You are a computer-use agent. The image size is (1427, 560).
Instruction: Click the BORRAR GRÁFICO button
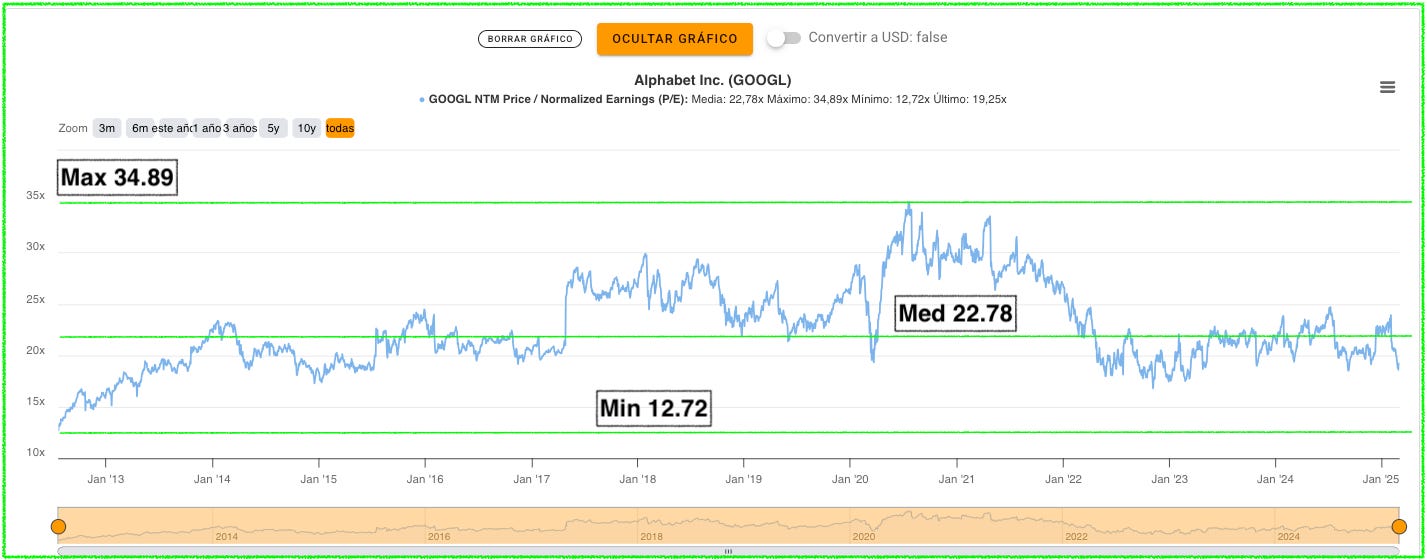[530, 39]
